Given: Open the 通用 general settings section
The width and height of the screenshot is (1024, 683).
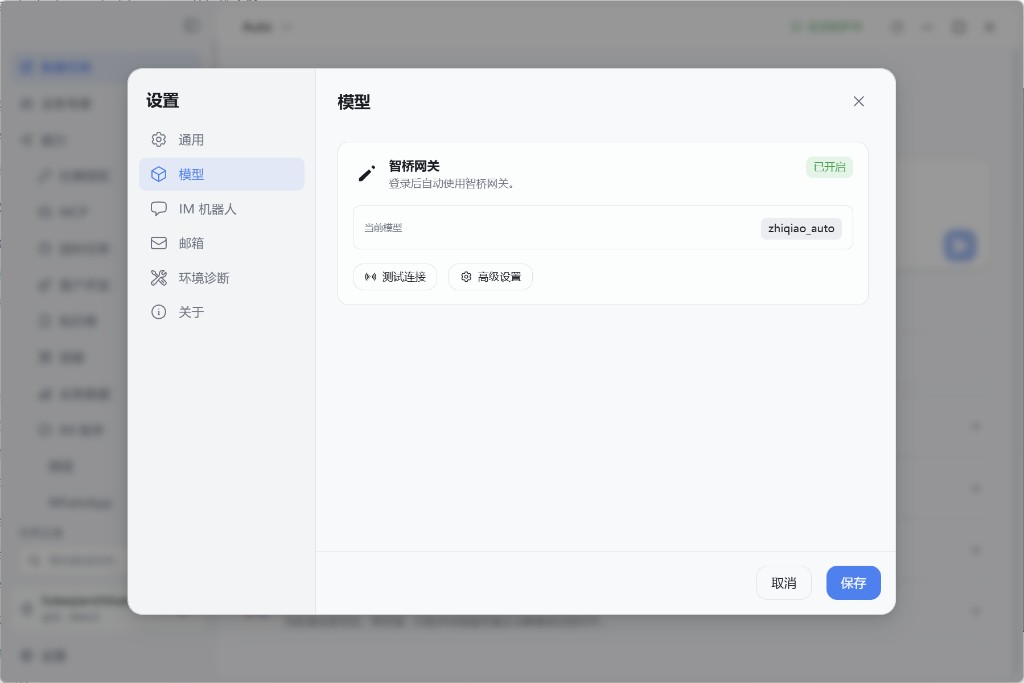Looking at the screenshot, I should [221, 140].
